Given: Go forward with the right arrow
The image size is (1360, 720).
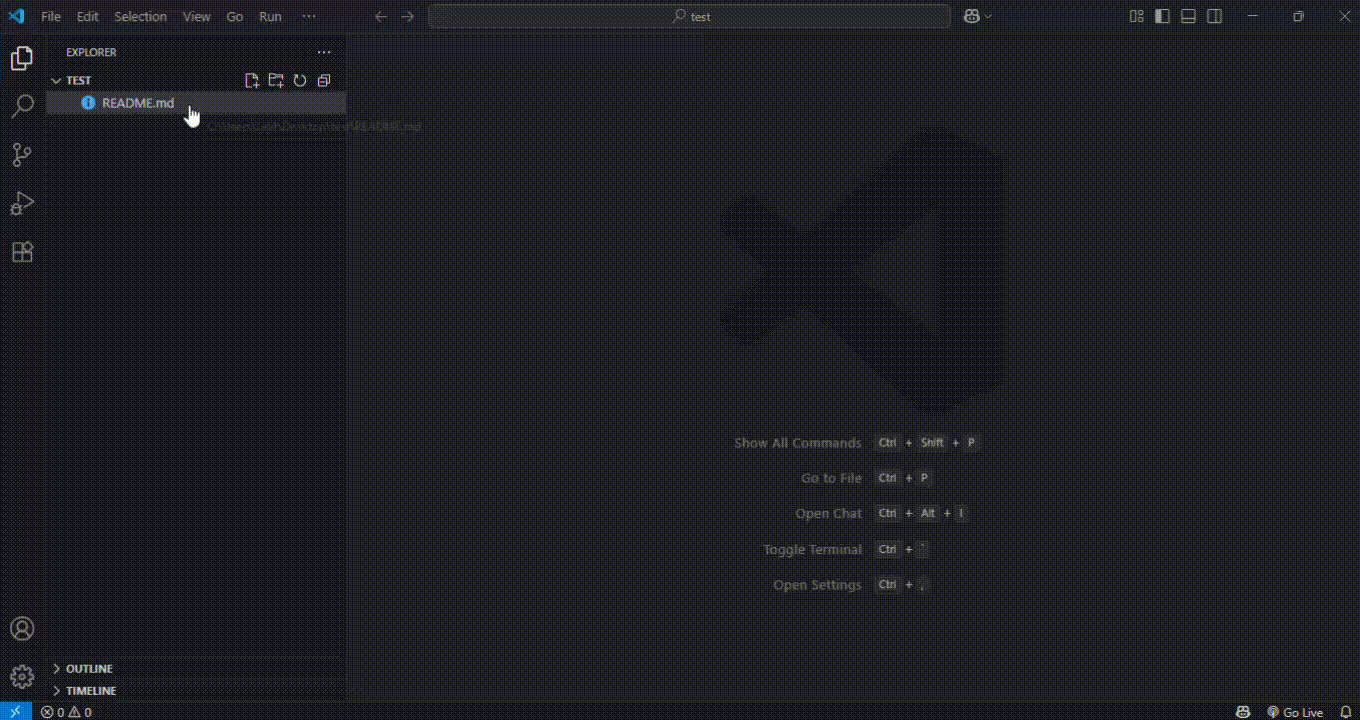Looking at the screenshot, I should click(x=407, y=16).
